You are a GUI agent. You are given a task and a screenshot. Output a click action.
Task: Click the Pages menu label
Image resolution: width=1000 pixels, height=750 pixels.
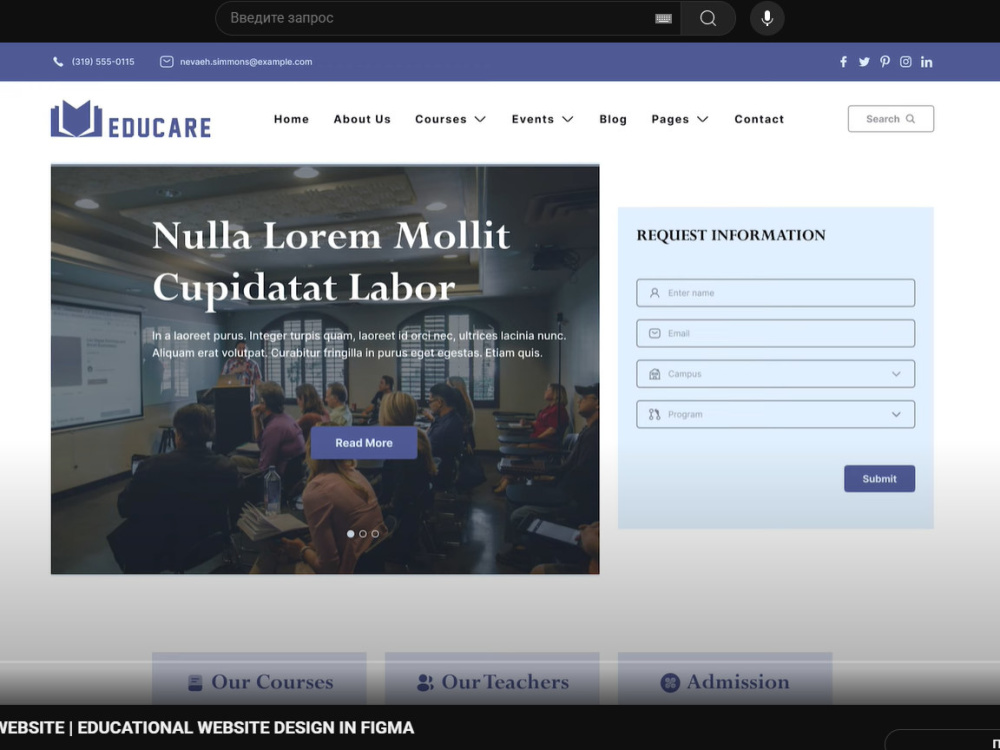(670, 119)
